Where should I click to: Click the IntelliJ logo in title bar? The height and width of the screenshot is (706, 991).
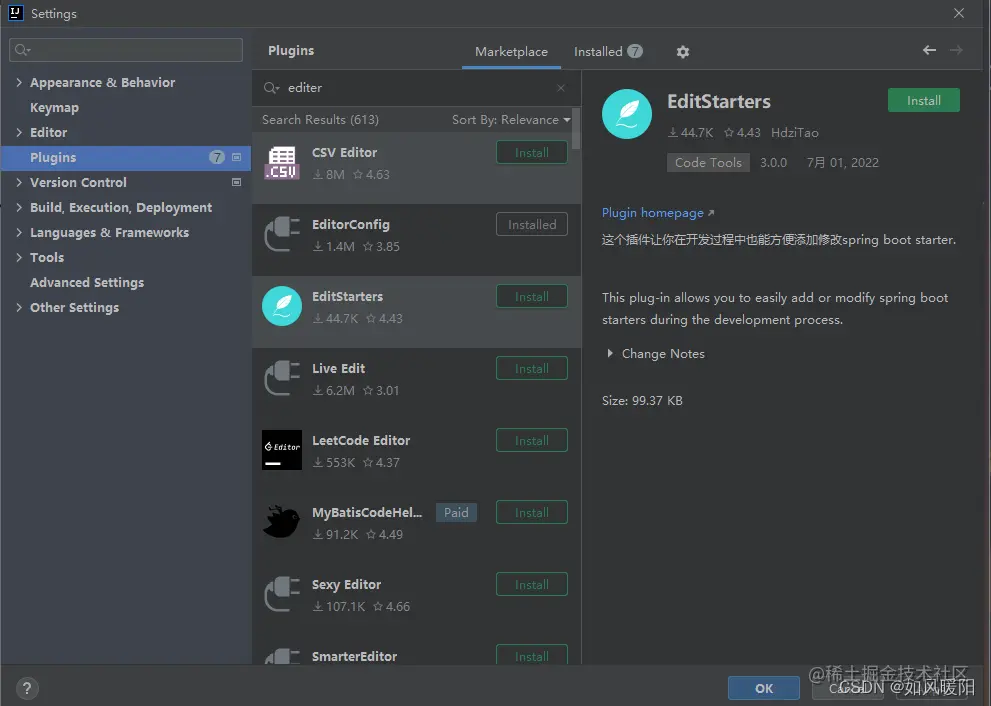coord(16,13)
